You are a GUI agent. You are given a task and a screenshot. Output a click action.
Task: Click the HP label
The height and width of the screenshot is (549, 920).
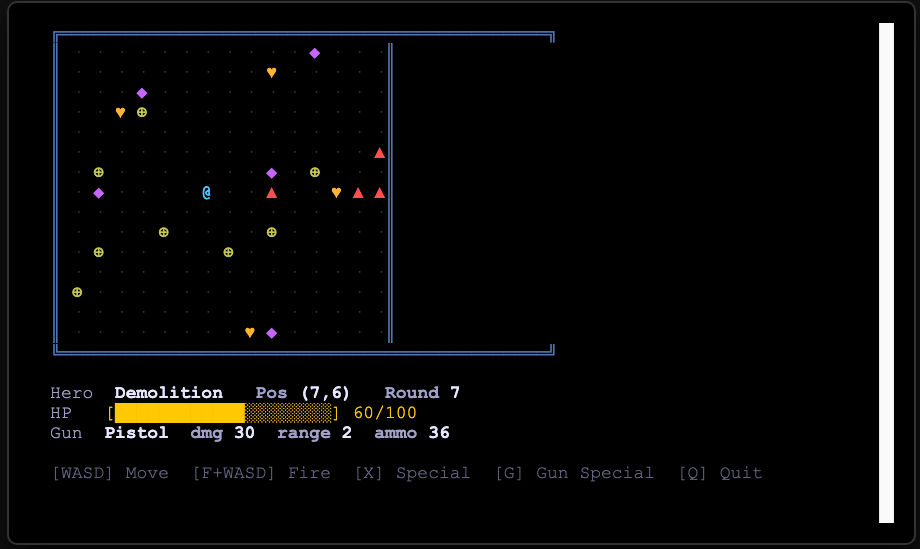(x=61, y=413)
